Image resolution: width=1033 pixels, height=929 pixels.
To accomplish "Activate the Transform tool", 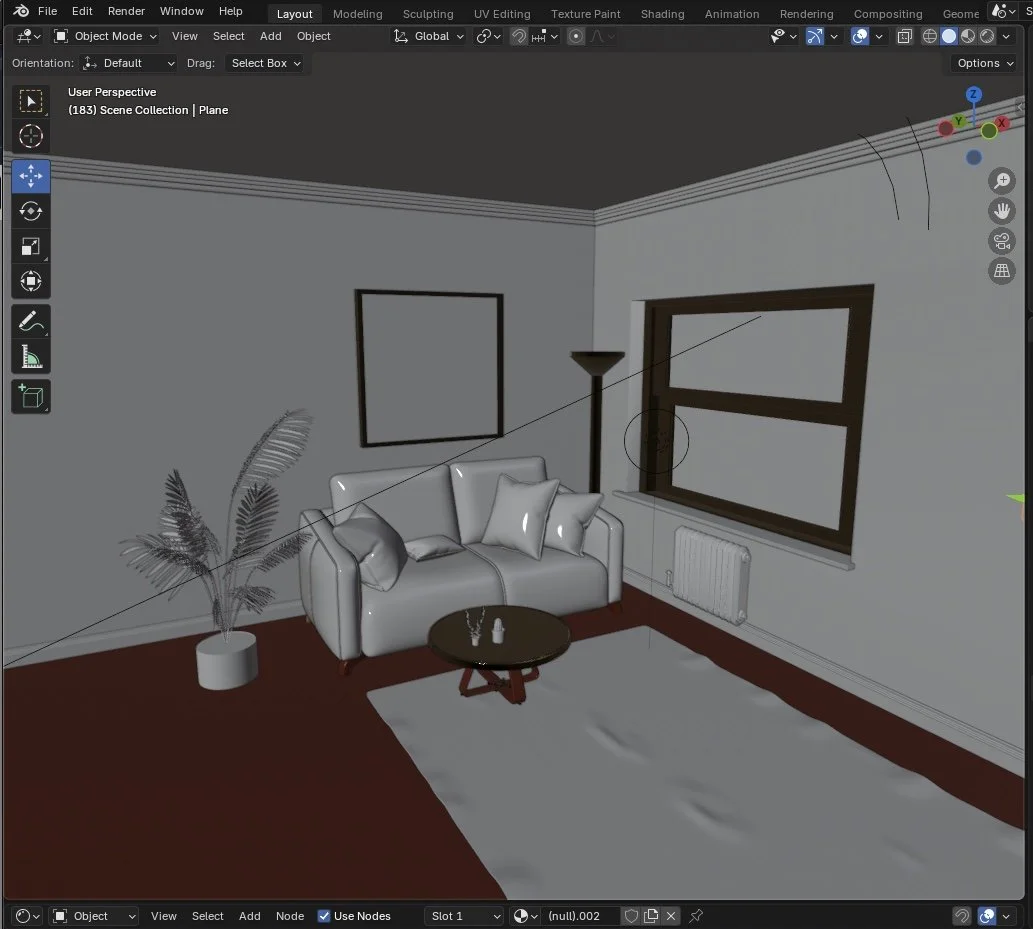I will point(31,281).
